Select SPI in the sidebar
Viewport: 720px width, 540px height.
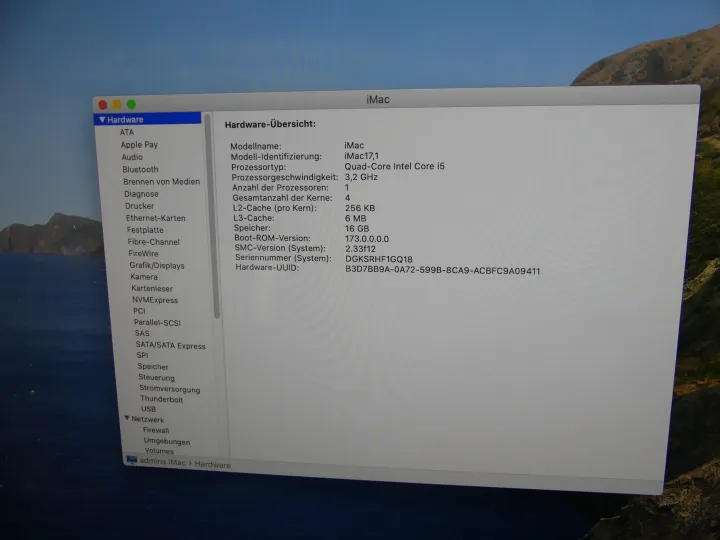[142, 355]
